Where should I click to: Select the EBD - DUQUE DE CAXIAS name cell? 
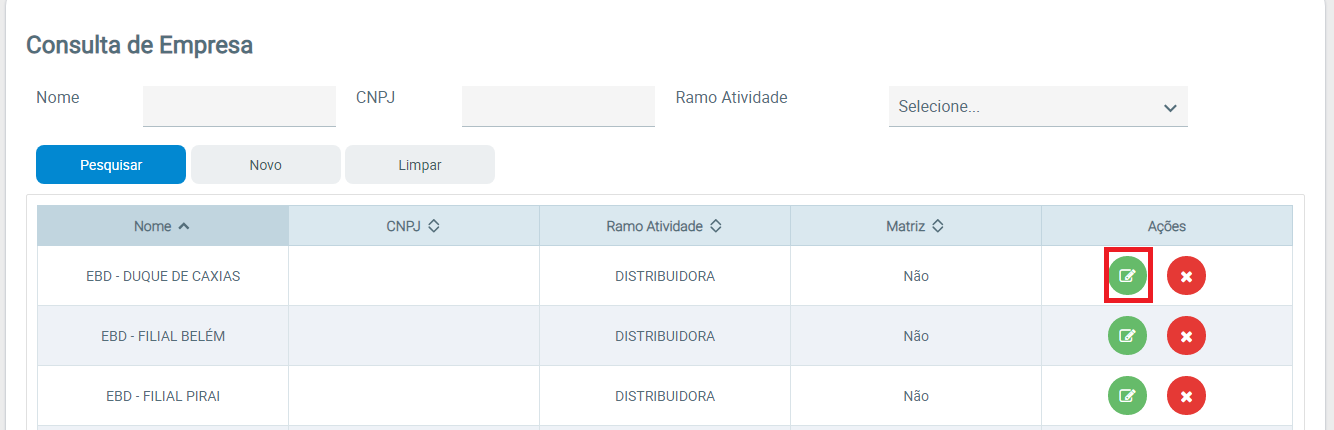(163, 276)
